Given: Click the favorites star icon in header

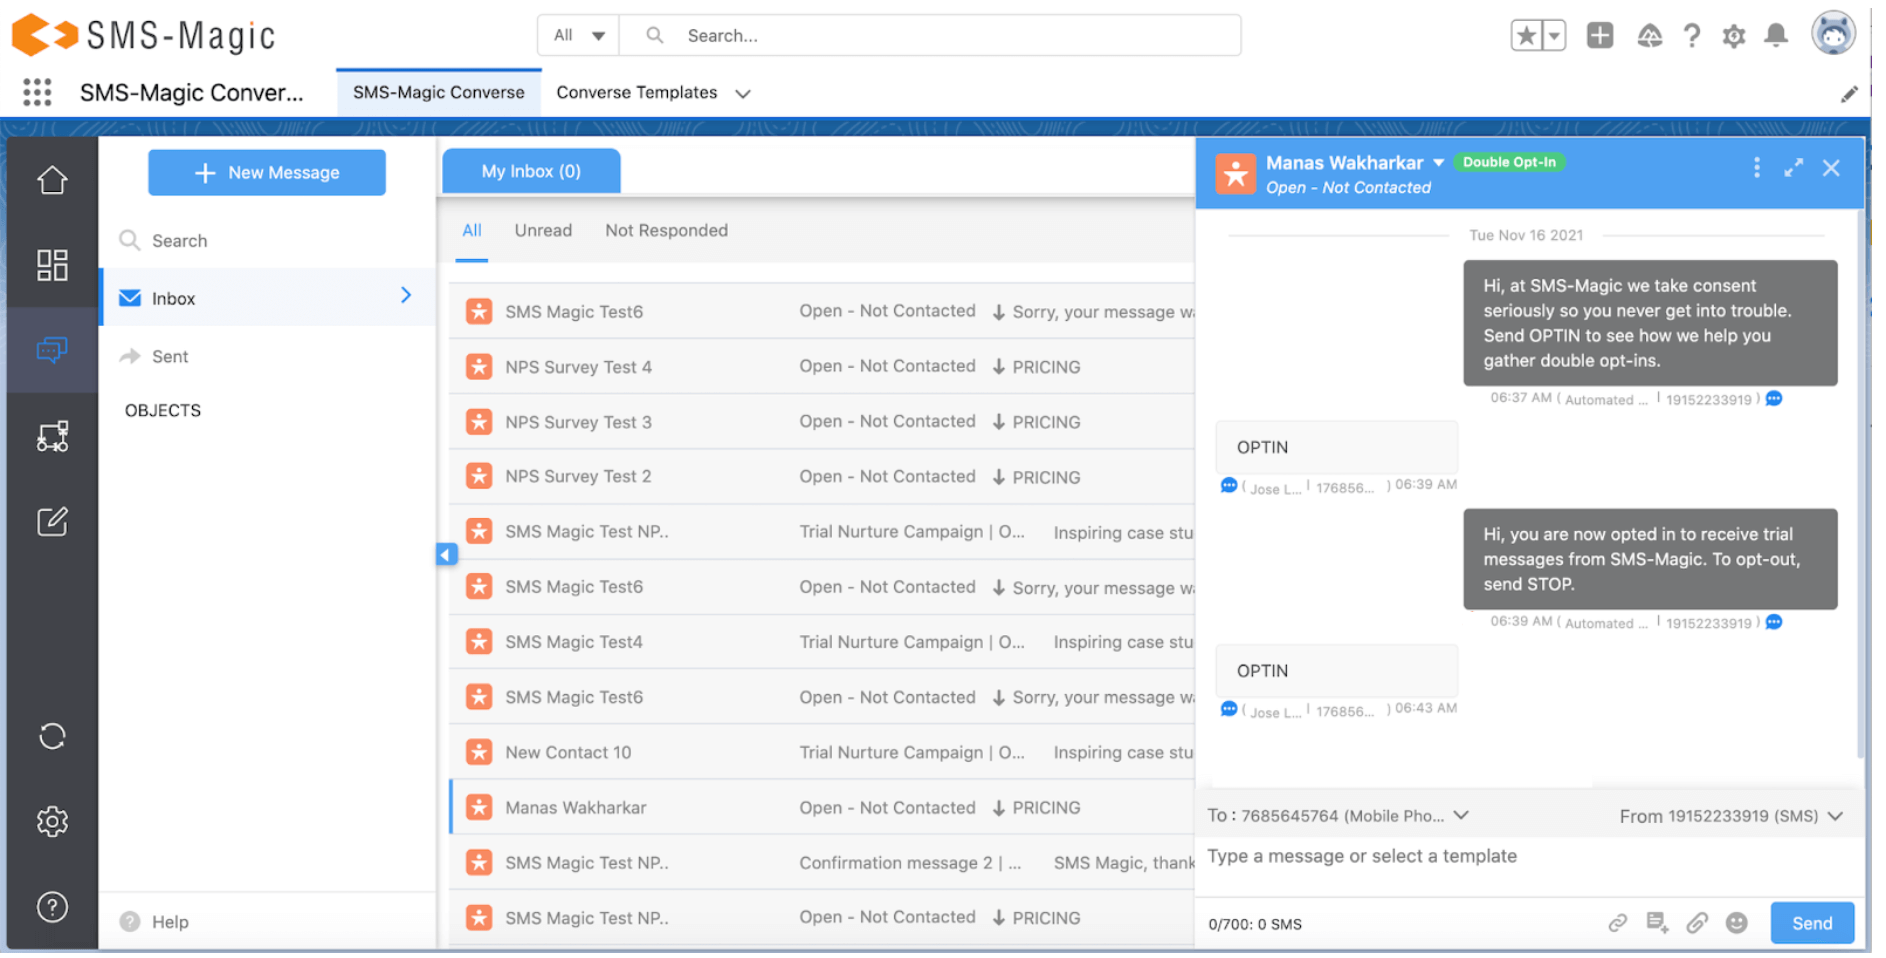Looking at the screenshot, I should pyautogui.click(x=1526, y=36).
